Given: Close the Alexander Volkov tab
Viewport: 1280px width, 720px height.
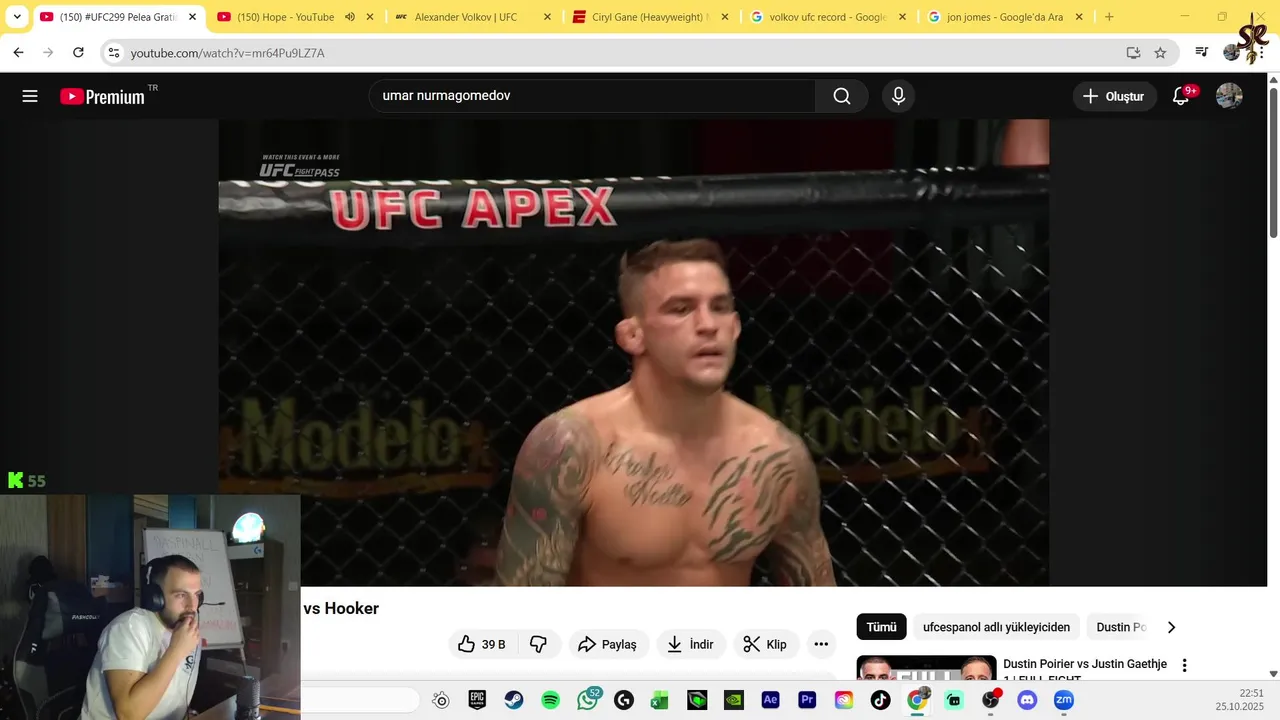Looking at the screenshot, I should 547,17.
